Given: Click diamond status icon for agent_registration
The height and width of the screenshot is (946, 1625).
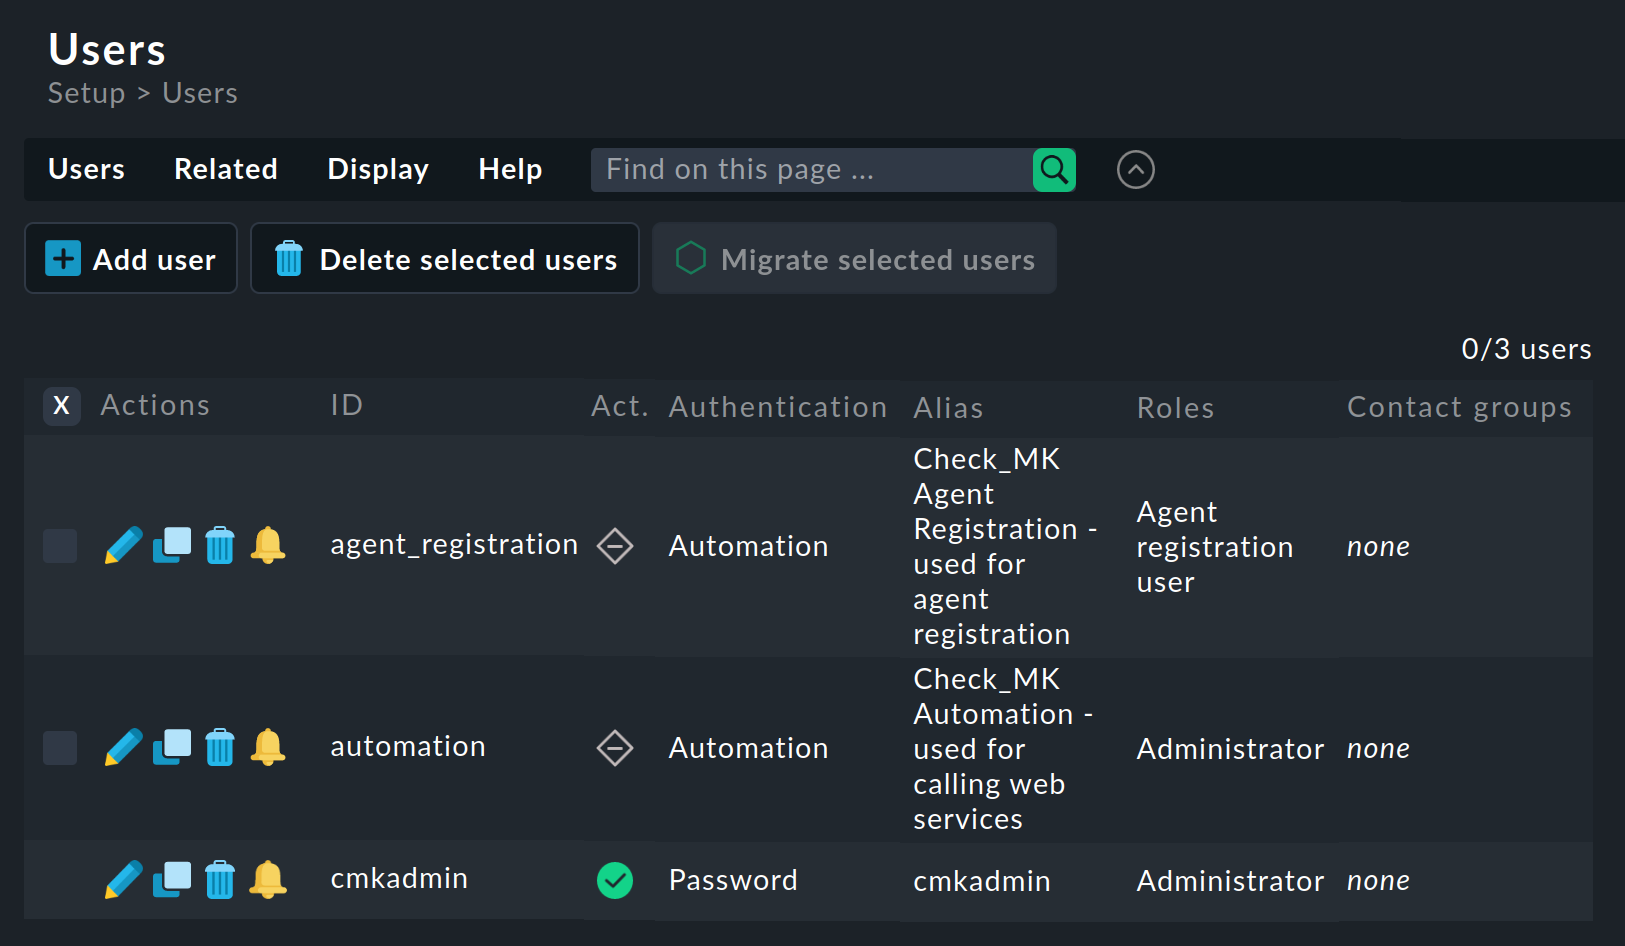Looking at the screenshot, I should (615, 546).
